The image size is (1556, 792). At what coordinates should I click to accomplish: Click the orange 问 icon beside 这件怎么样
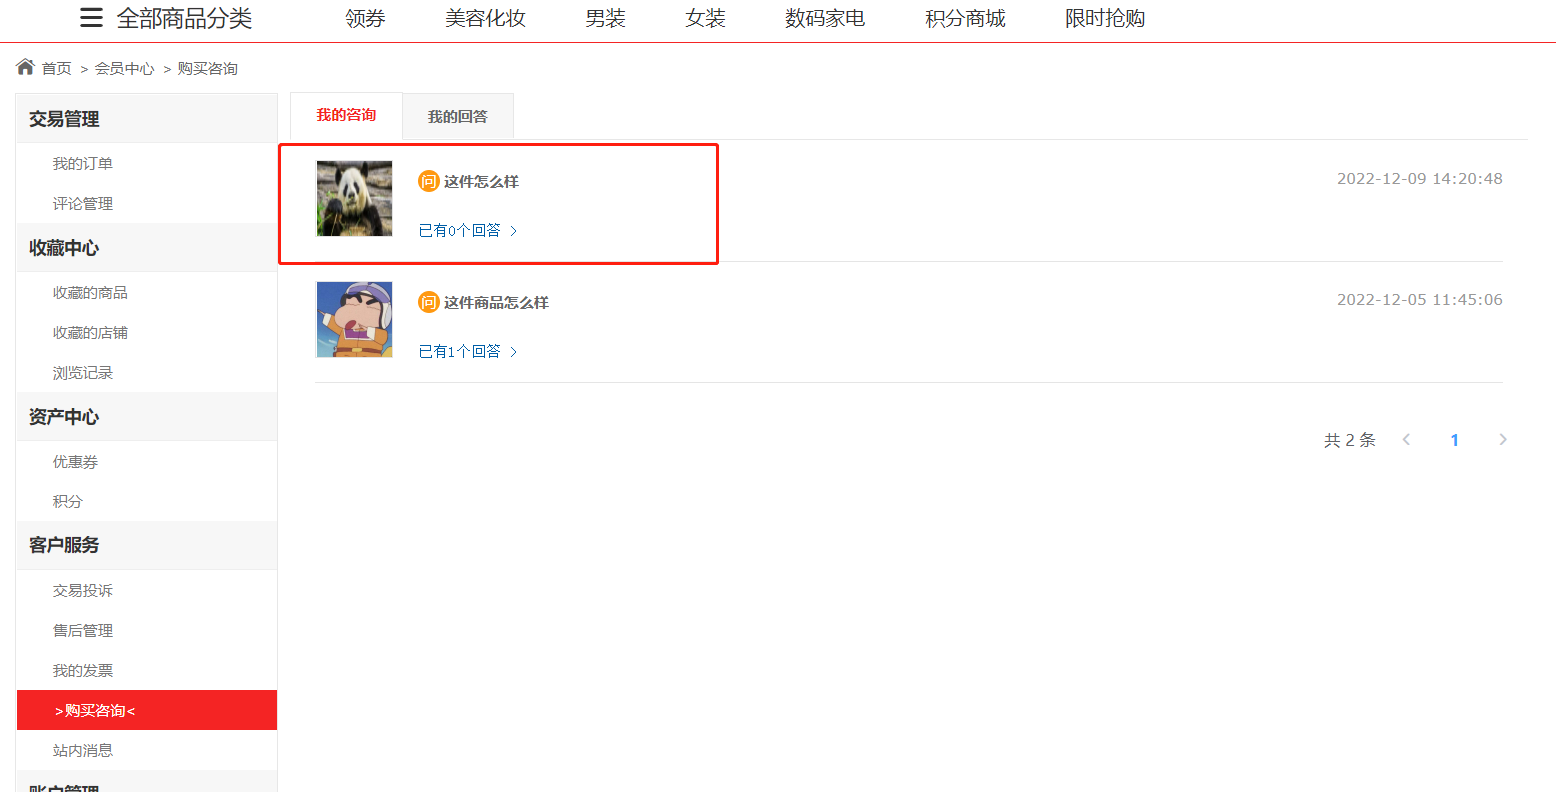point(429,181)
